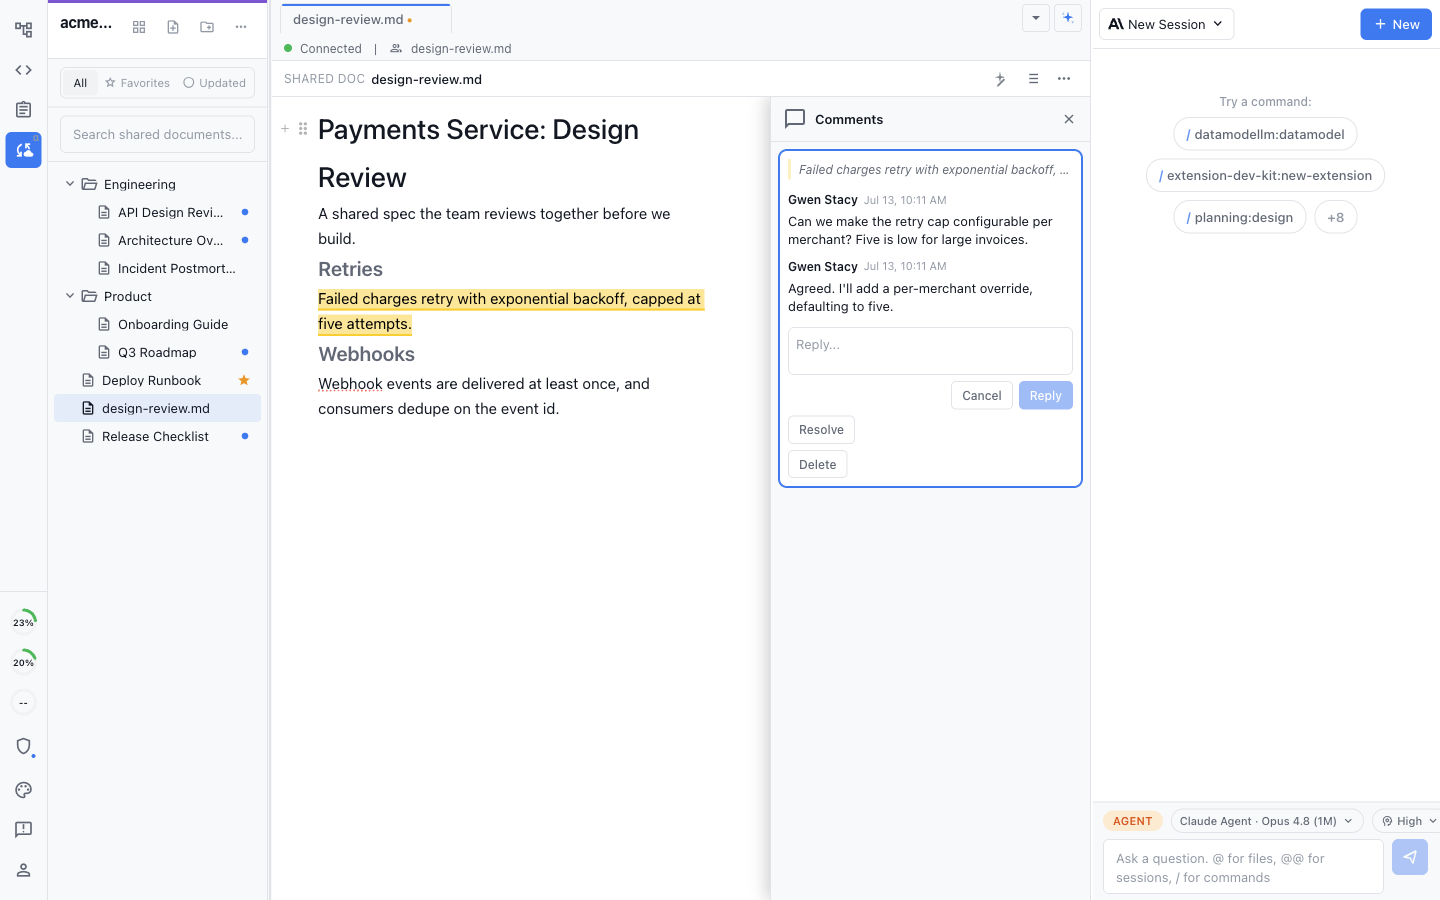Click the Resolve button in comment thread

(x=821, y=430)
